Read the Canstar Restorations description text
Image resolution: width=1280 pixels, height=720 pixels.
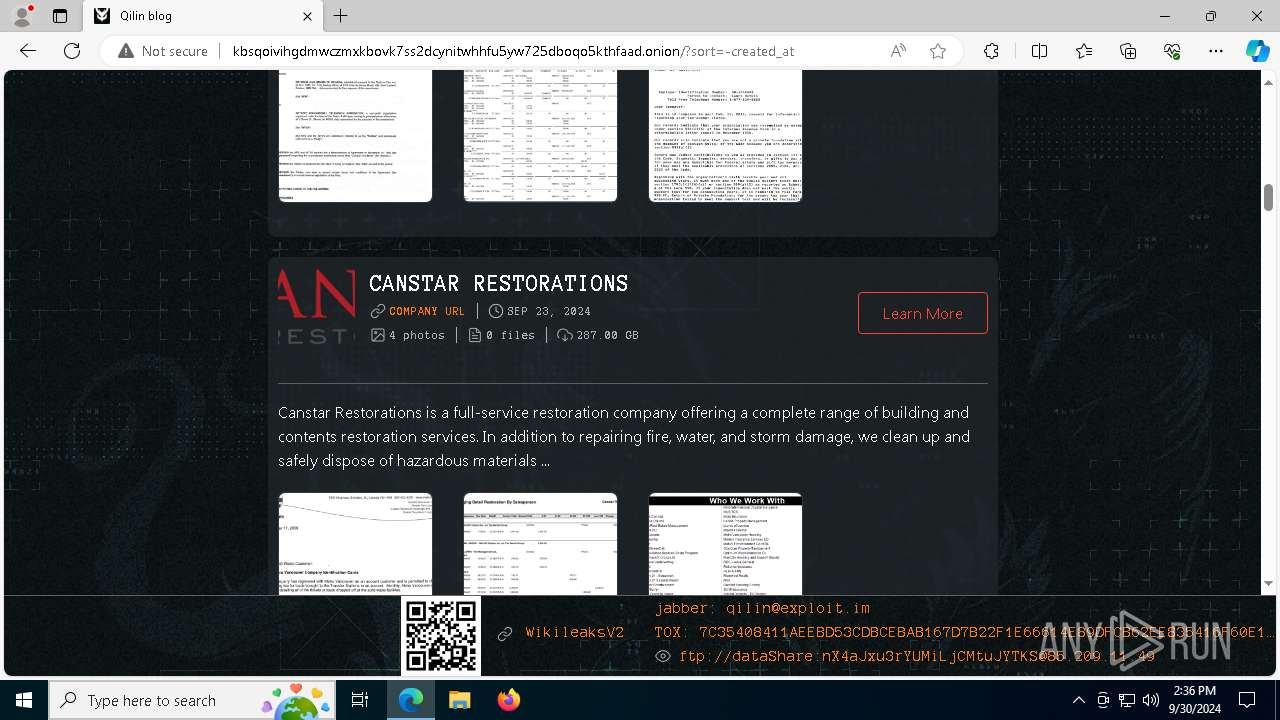[x=624, y=436]
